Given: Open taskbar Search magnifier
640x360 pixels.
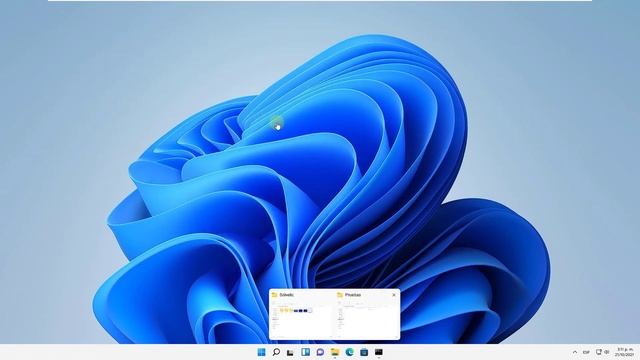Looking at the screenshot, I should click(276, 352).
